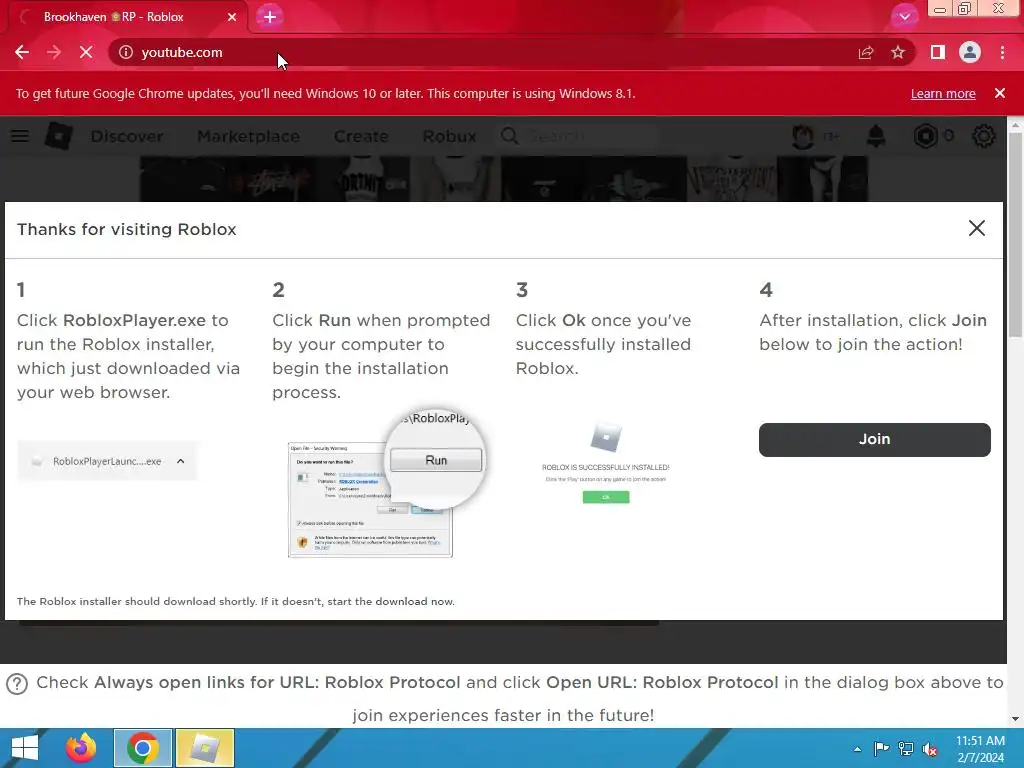This screenshot has width=1024, height=768.
Task: Click the Roblox installed OK illustration
Action: pyautogui.click(x=606, y=498)
